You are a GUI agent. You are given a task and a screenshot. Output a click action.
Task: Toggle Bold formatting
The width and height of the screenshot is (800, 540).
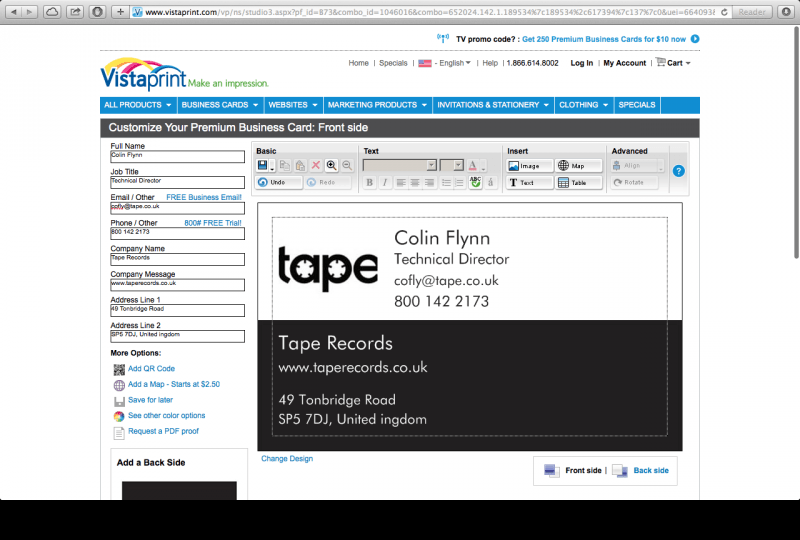369,182
